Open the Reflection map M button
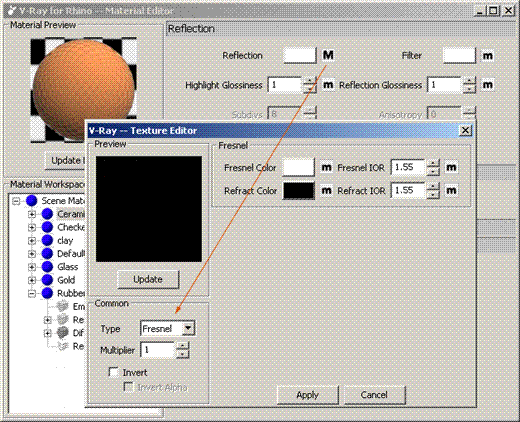520x422 pixels. 328,55
